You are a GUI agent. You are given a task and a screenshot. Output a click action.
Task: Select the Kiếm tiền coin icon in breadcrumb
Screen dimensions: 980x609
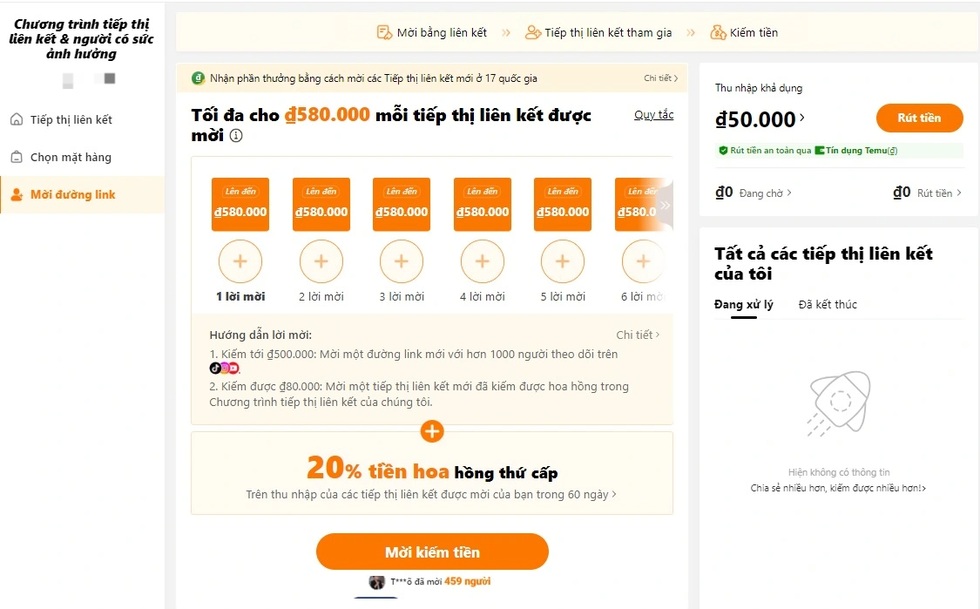pos(718,31)
